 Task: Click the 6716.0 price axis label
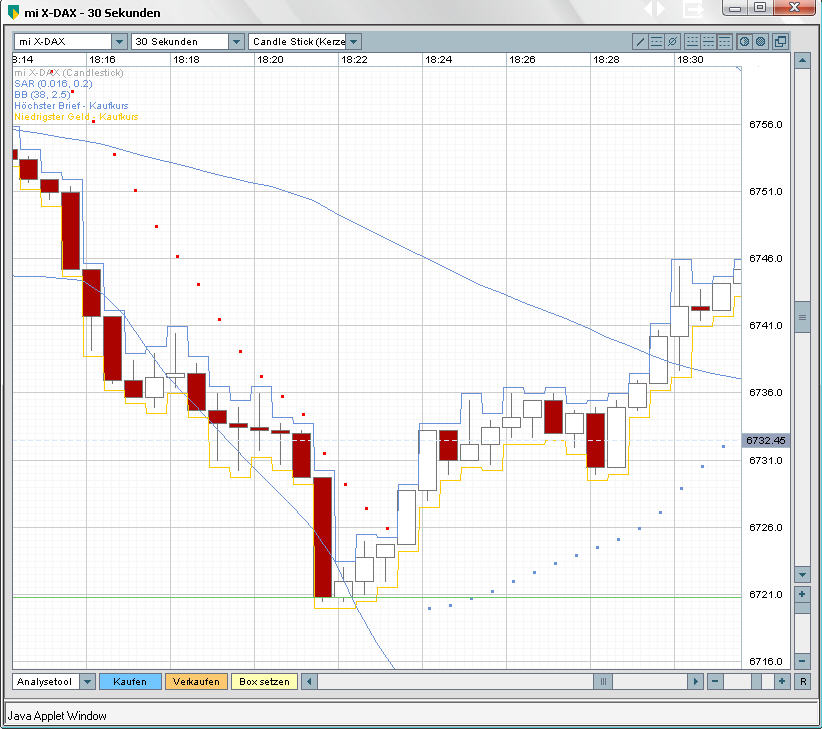(765, 661)
